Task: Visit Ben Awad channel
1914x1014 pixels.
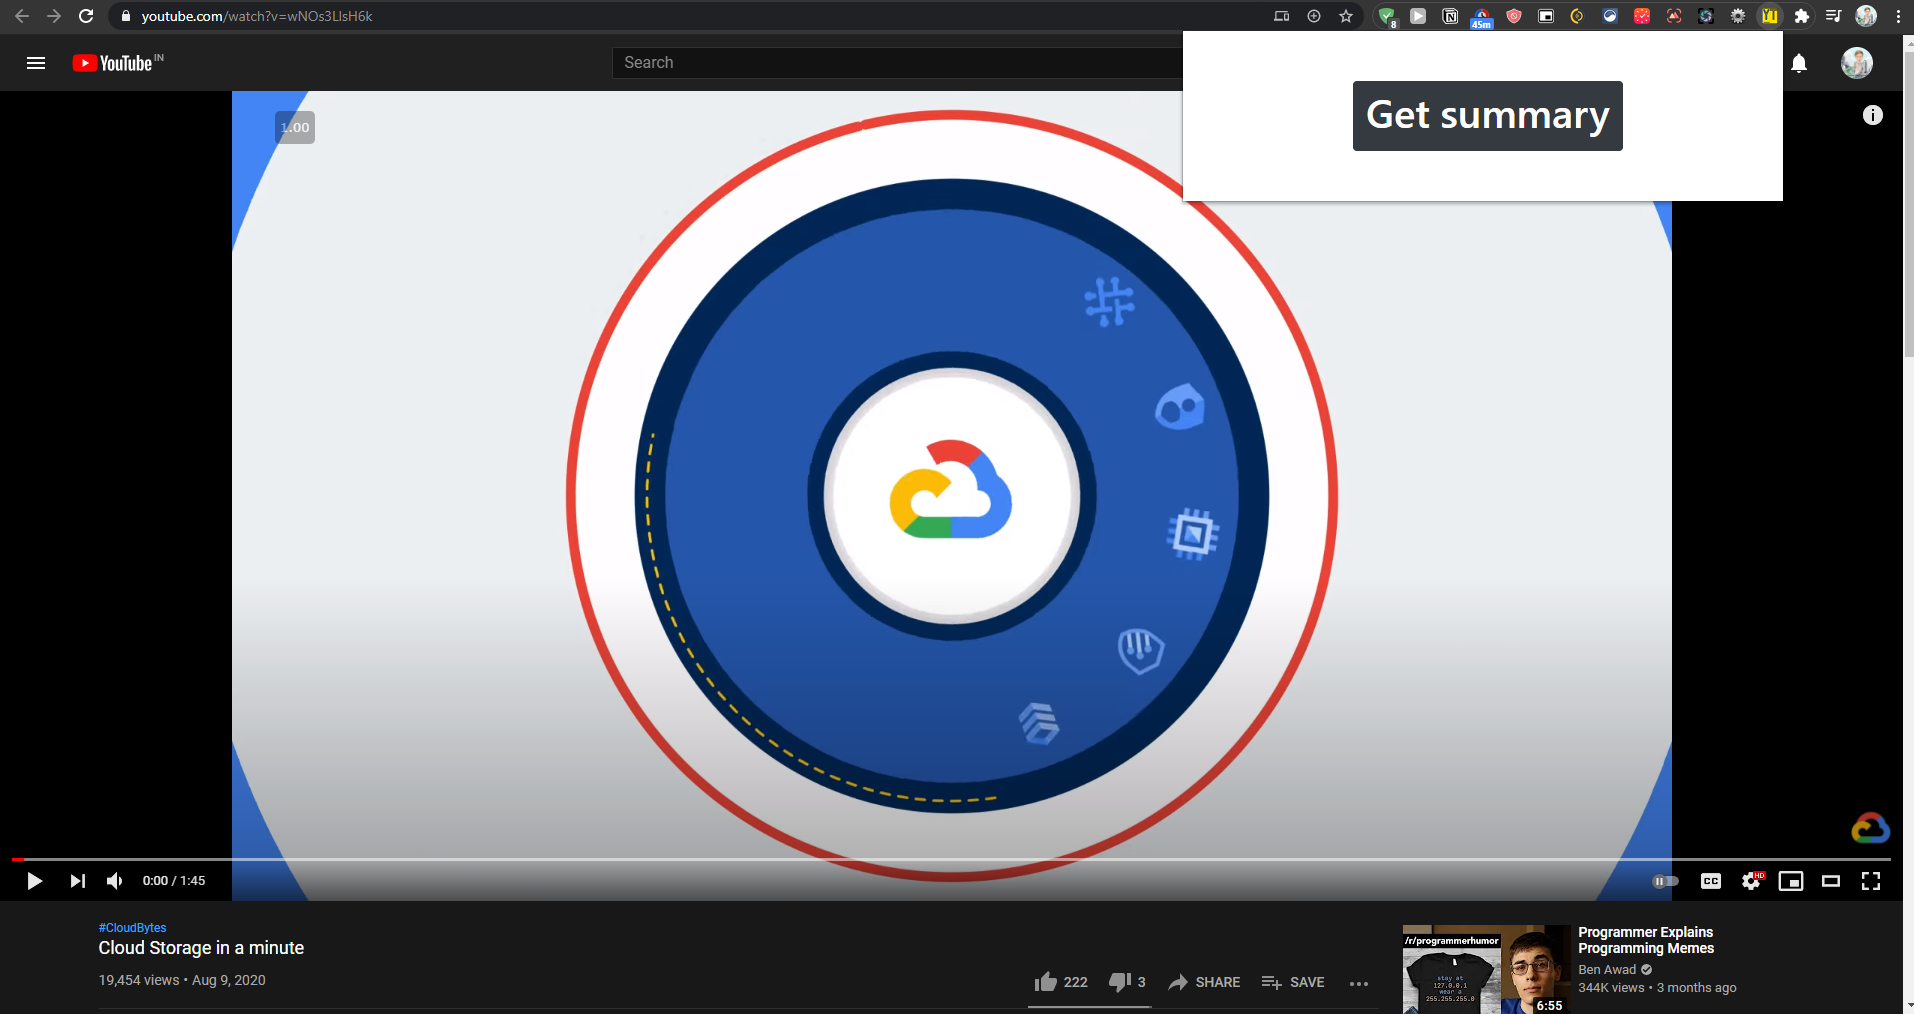Action: click(x=1607, y=970)
